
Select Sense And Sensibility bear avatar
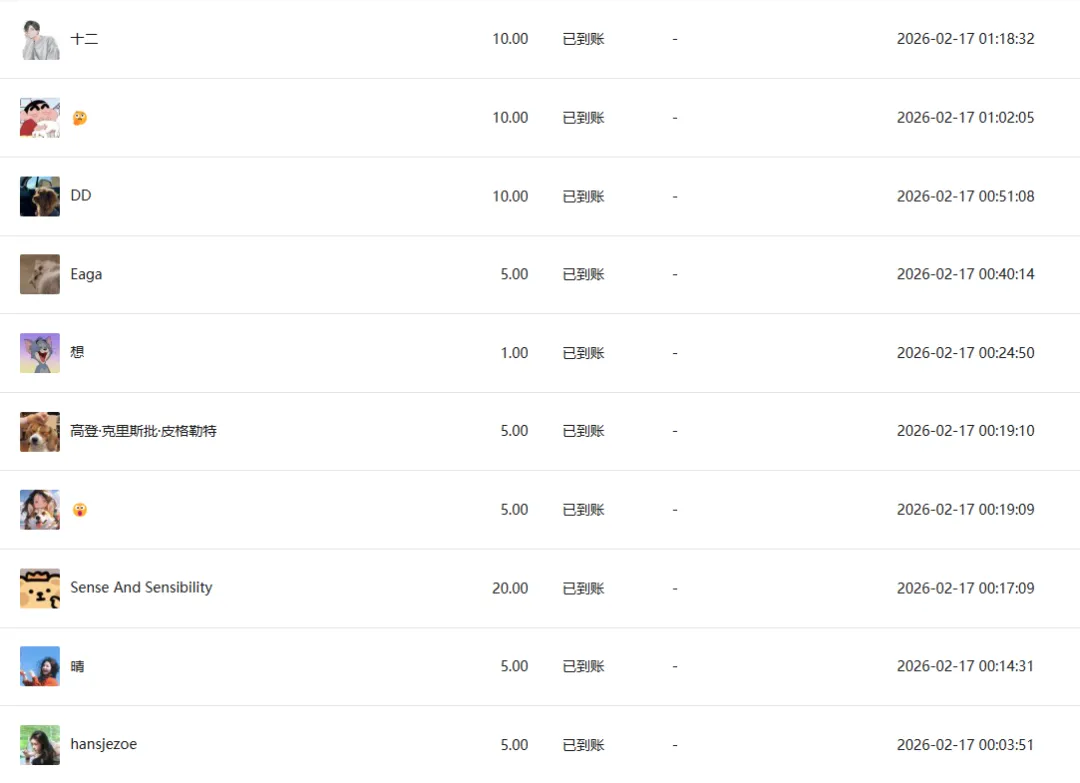(x=40, y=588)
